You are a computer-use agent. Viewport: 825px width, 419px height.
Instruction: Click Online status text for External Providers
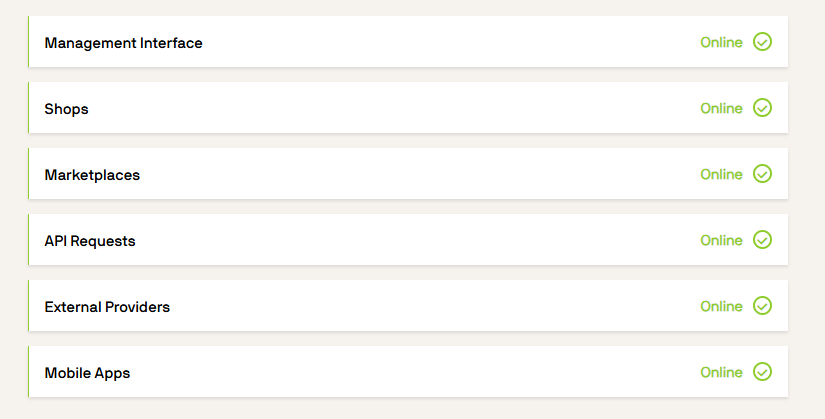point(721,306)
